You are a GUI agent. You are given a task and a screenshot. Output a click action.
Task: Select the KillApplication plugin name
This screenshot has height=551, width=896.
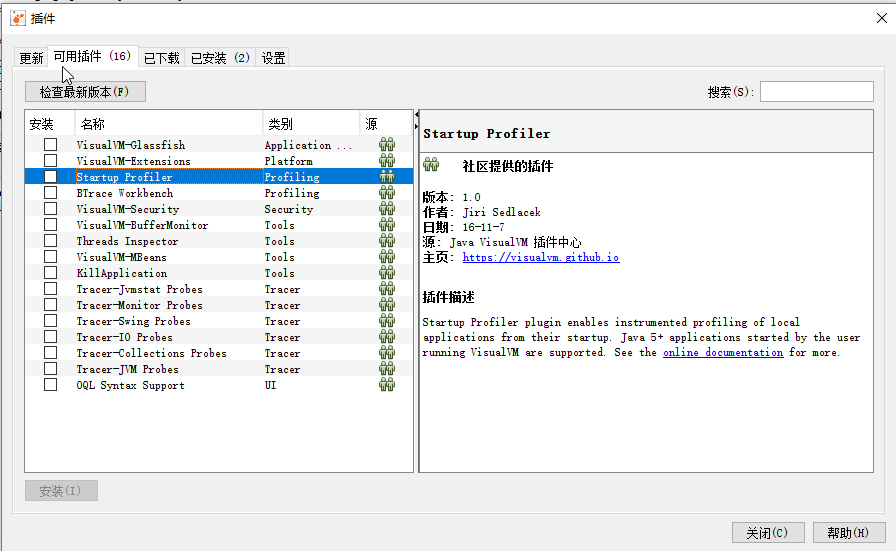tap(122, 273)
